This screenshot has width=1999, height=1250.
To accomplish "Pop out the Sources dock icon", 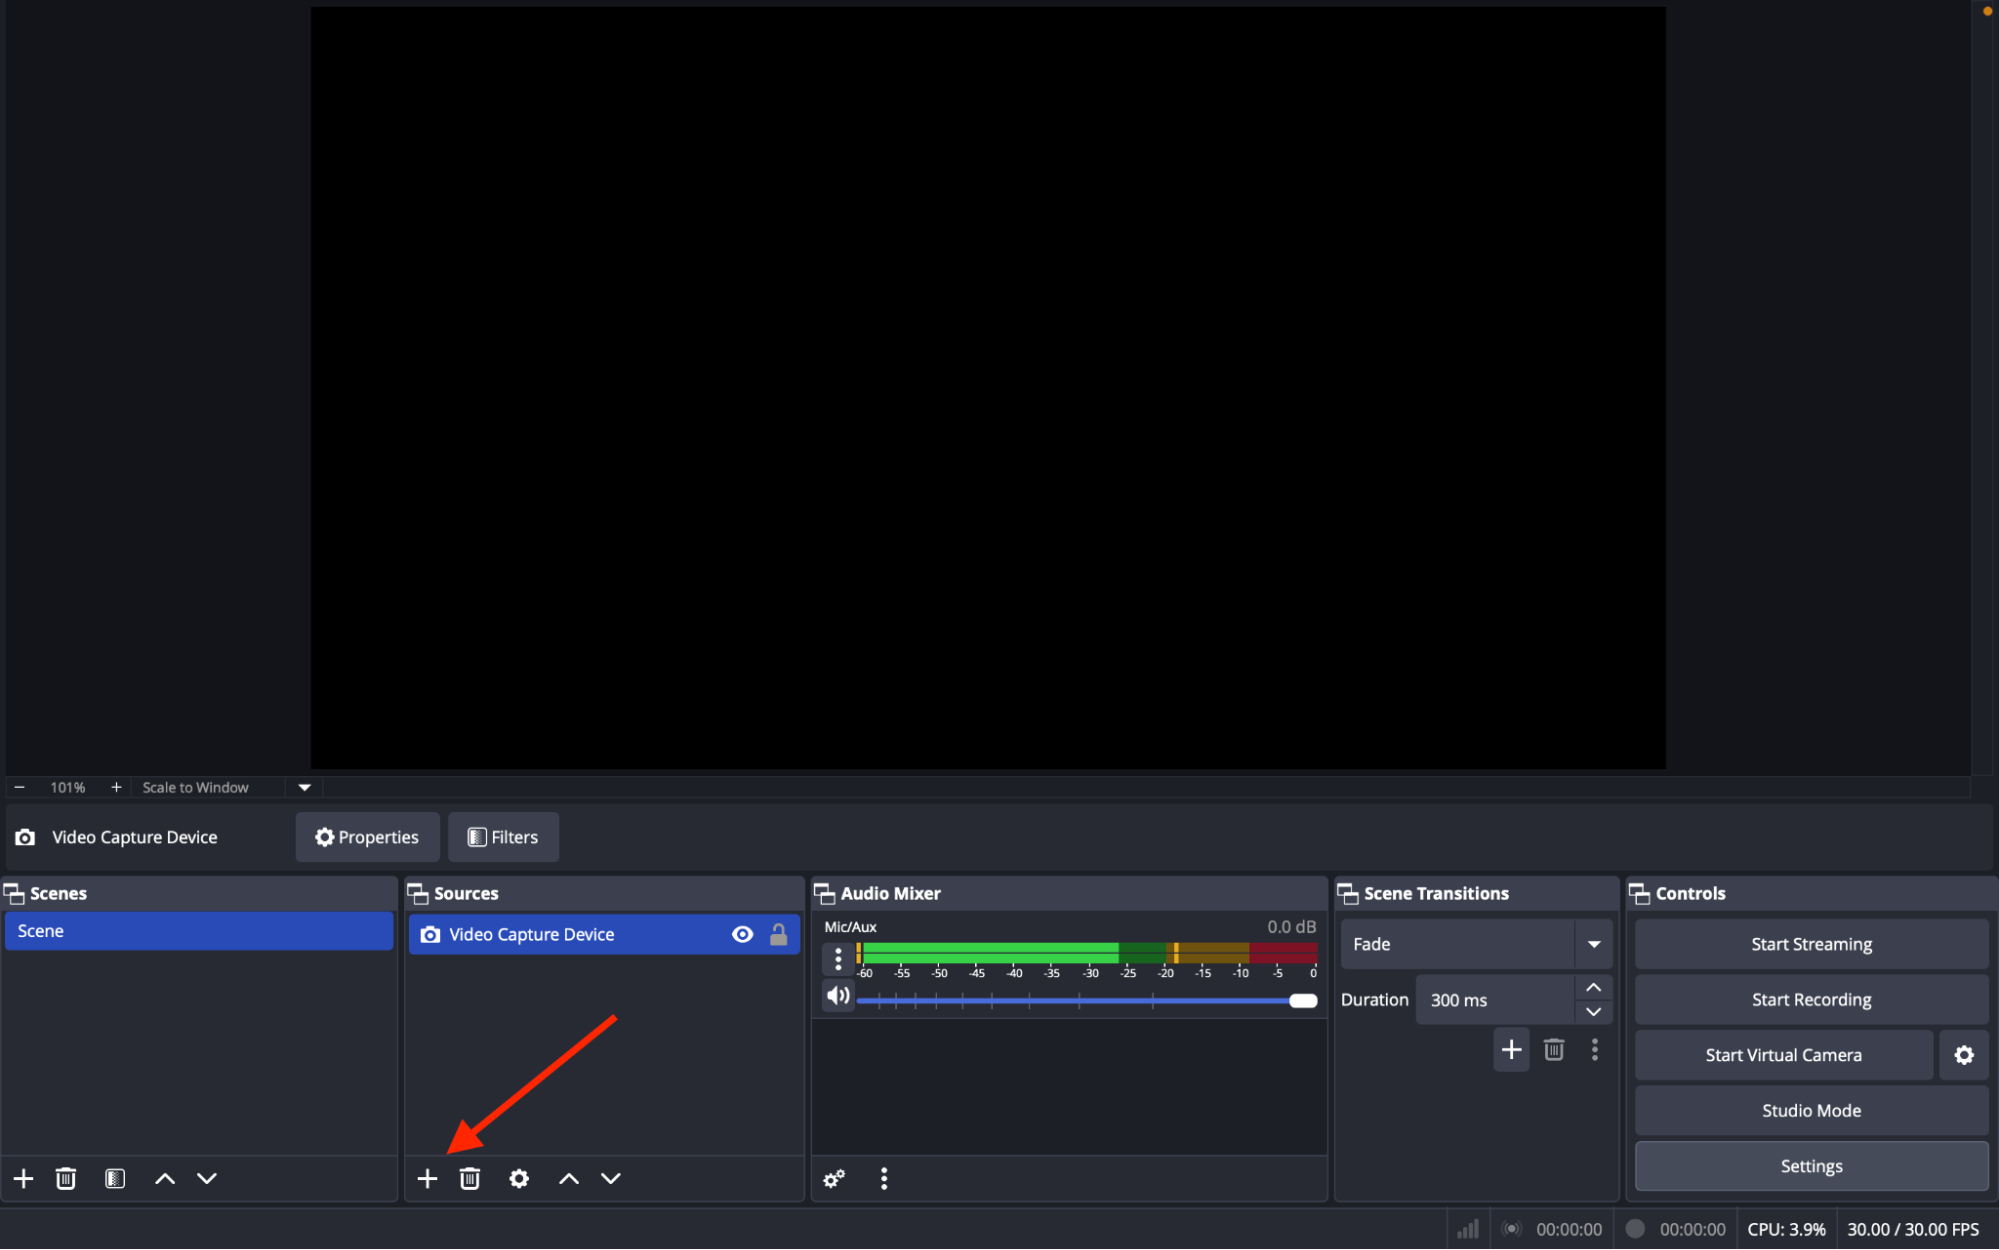I will point(418,894).
